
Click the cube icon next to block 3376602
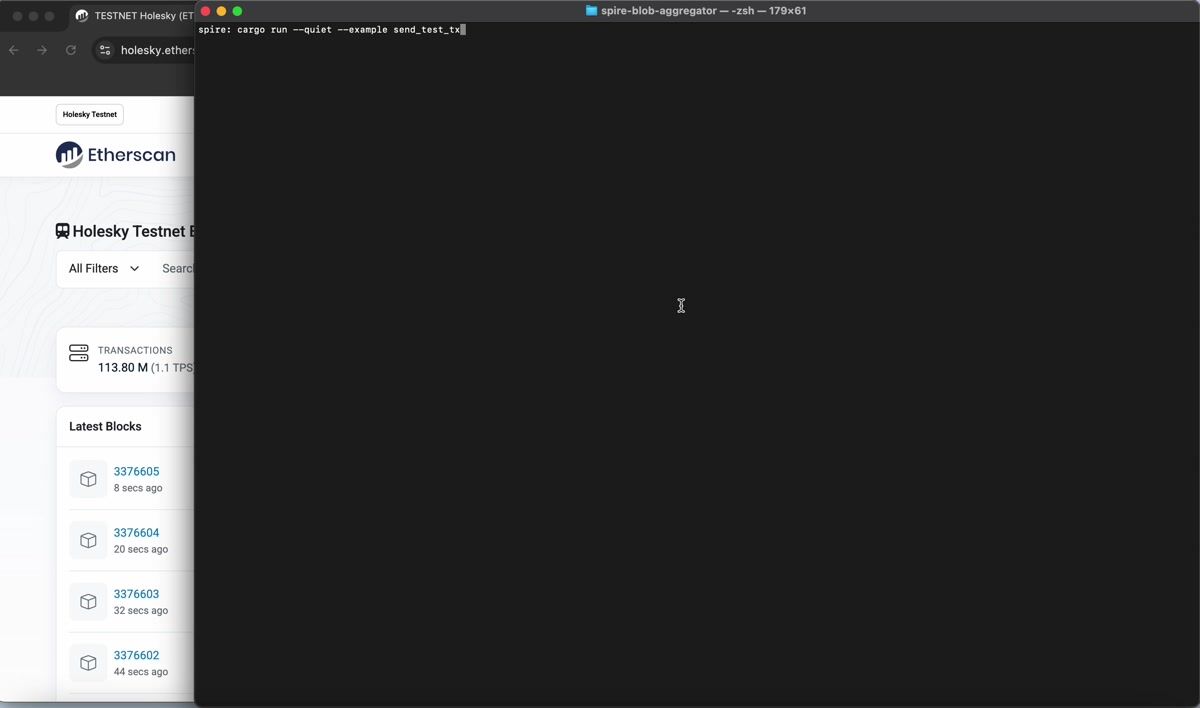88,662
